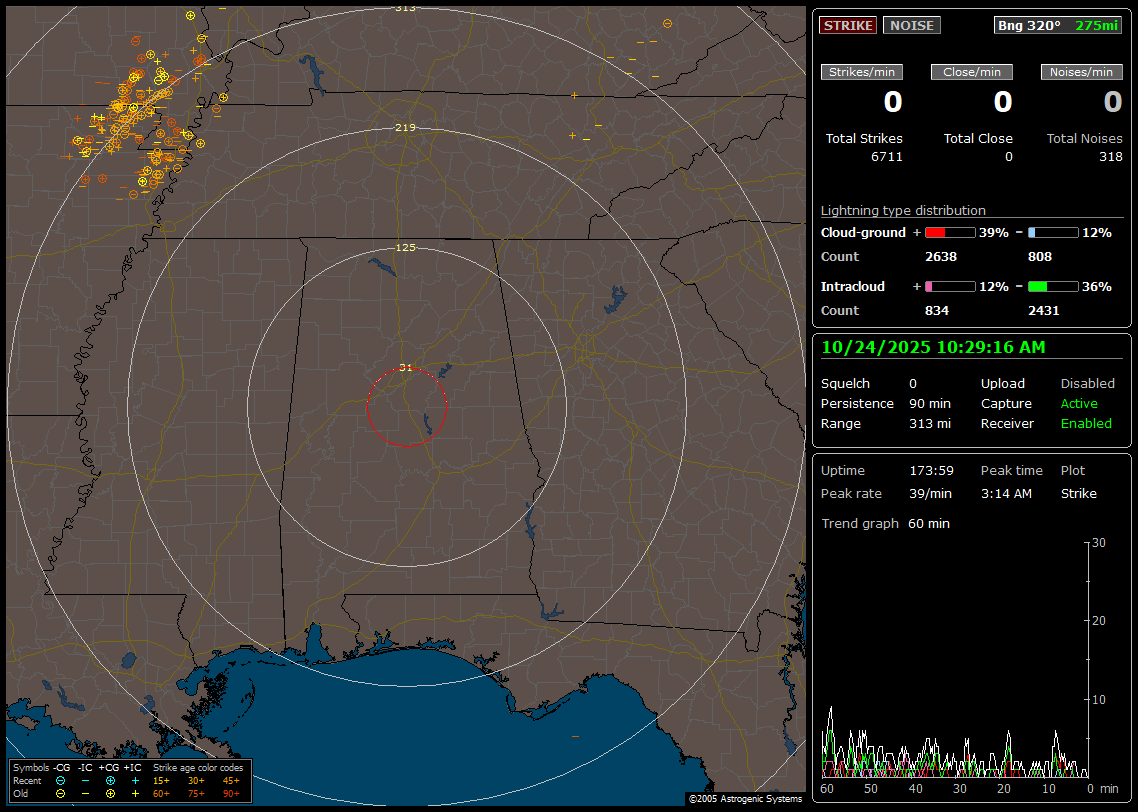1138x812 pixels.
Task: Click the 90+ strike age color code
Action: [x=231, y=793]
